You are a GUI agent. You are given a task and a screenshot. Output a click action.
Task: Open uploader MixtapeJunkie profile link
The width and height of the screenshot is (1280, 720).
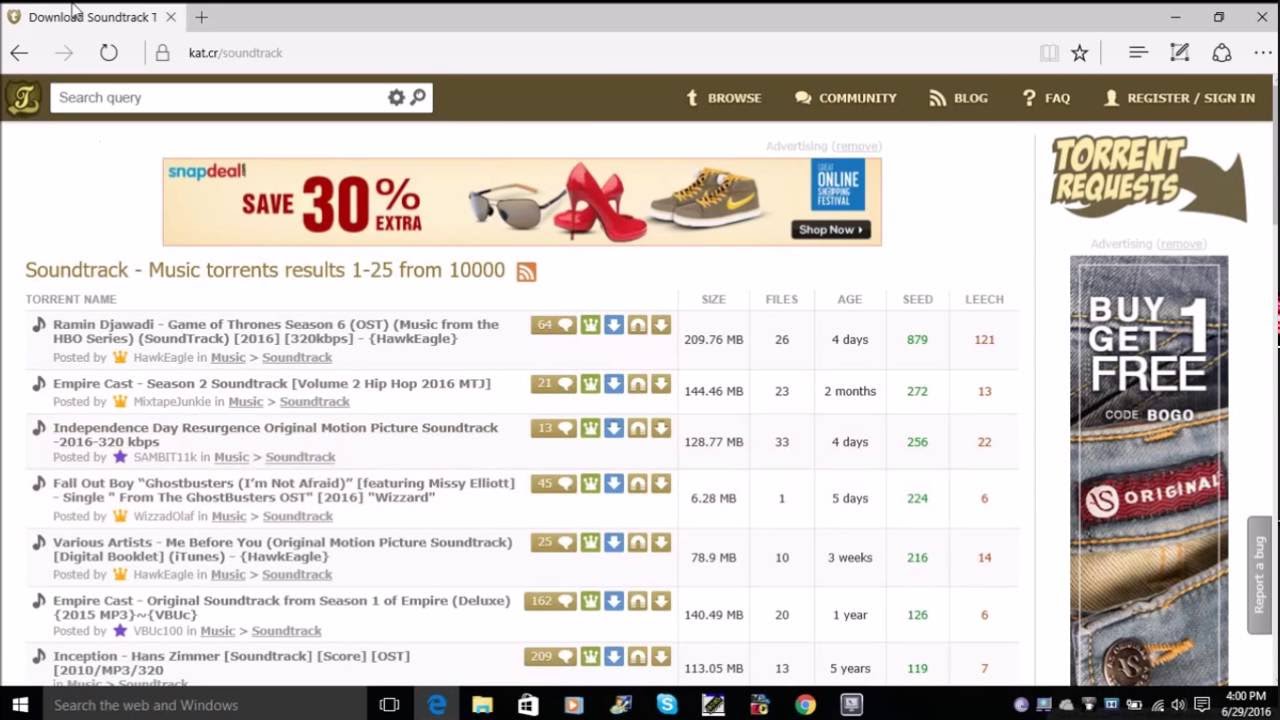pyautogui.click(x=174, y=401)
